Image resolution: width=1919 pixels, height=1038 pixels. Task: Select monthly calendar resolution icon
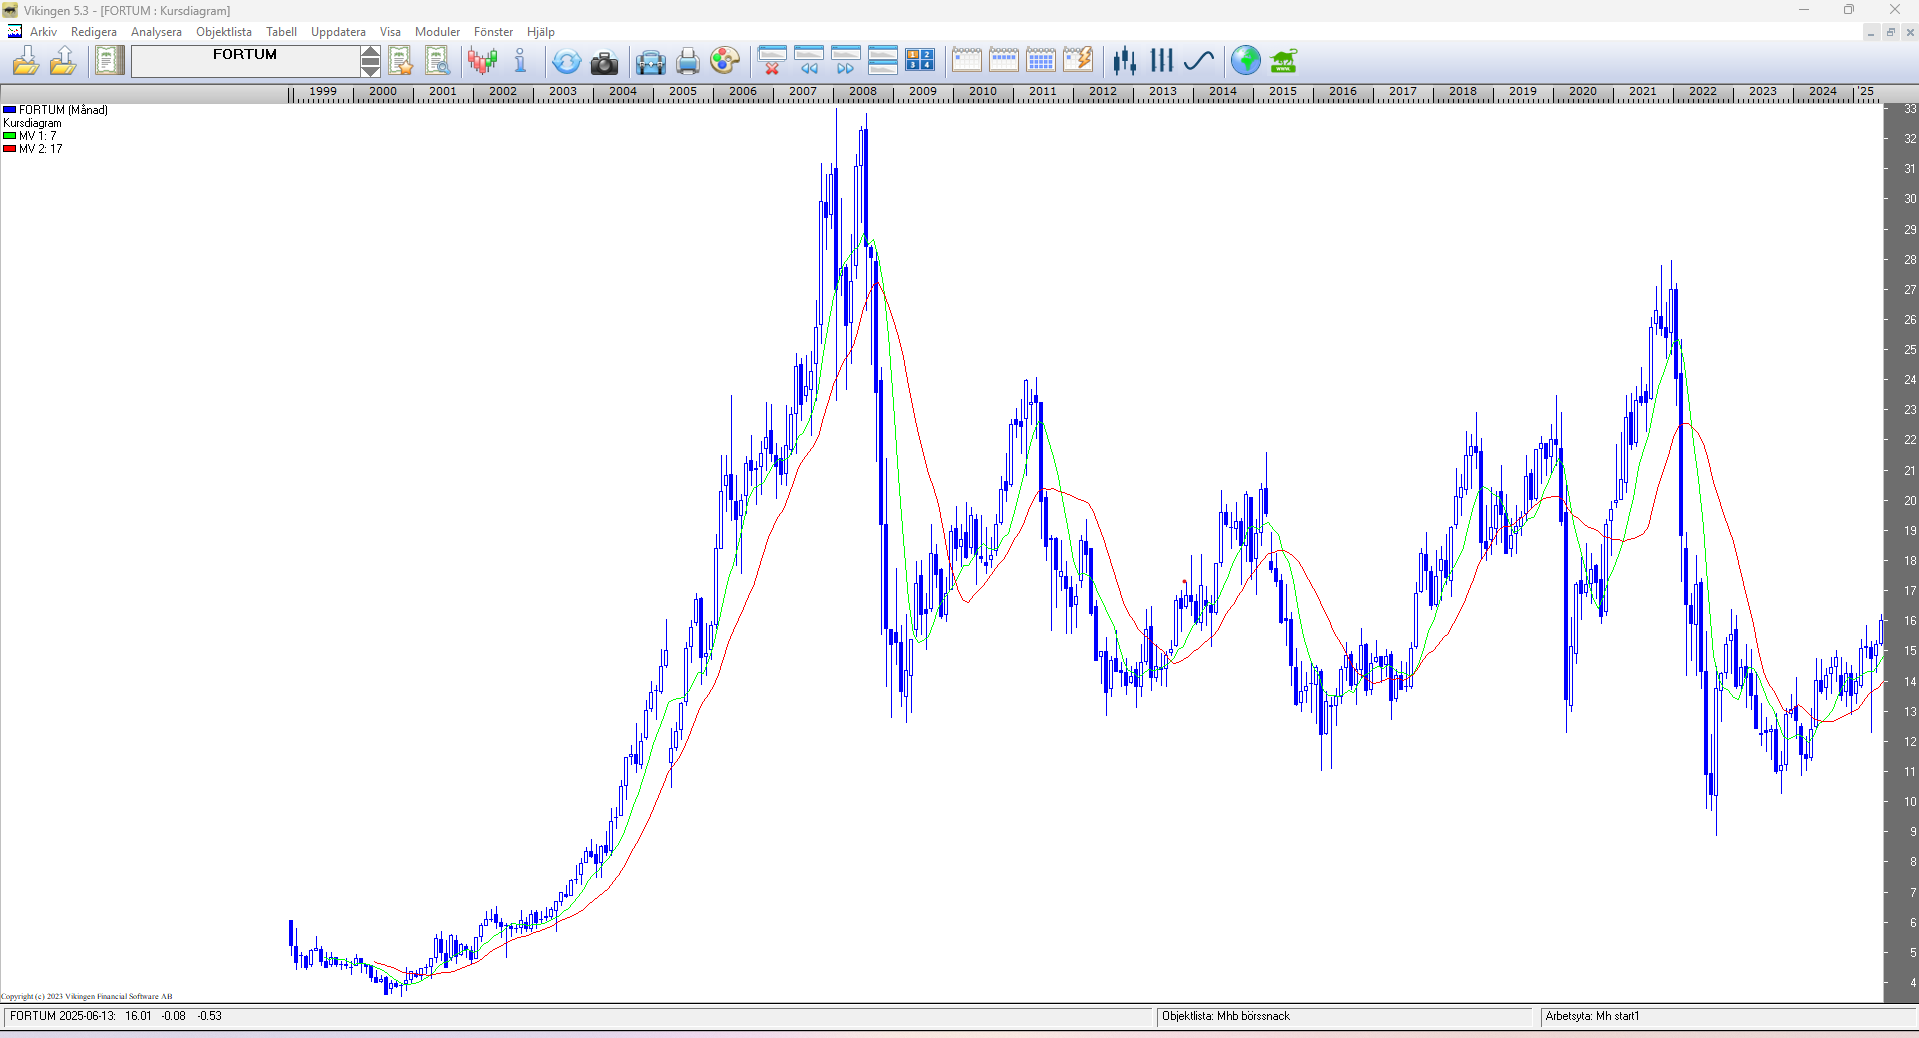pyautogui.click(x=1041, y=61)
